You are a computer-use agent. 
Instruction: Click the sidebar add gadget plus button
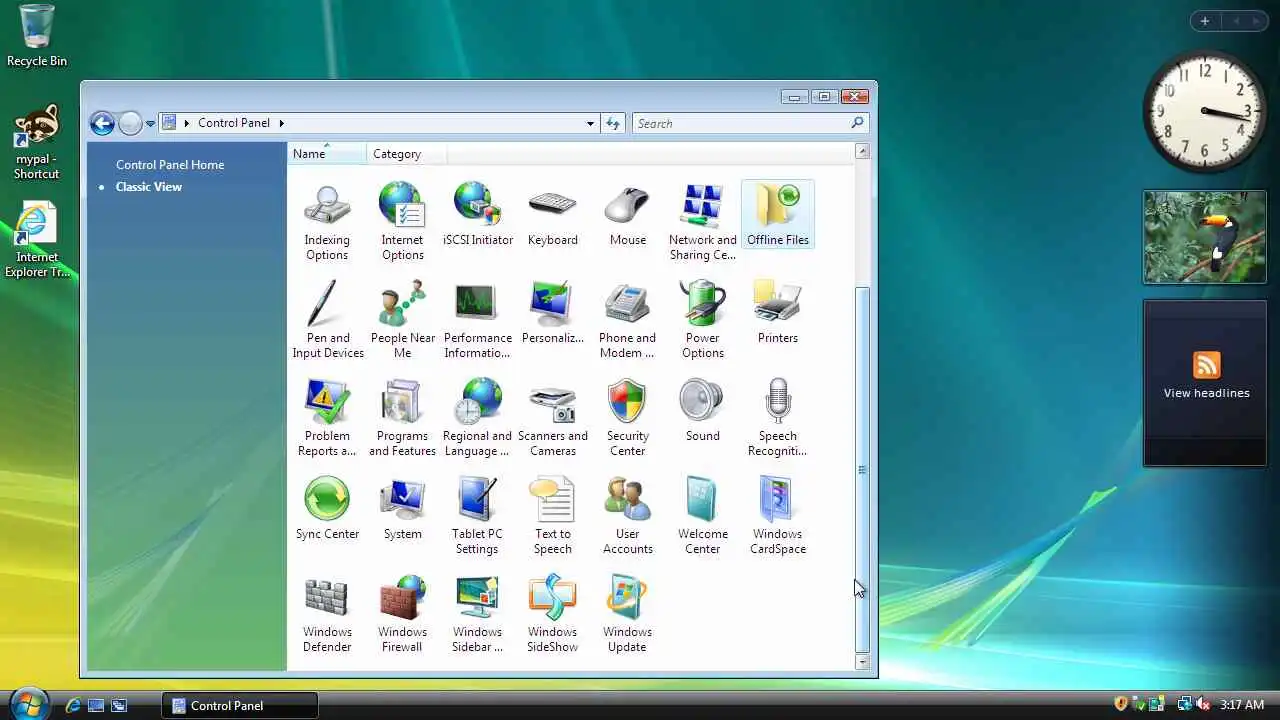[1205, 21]
